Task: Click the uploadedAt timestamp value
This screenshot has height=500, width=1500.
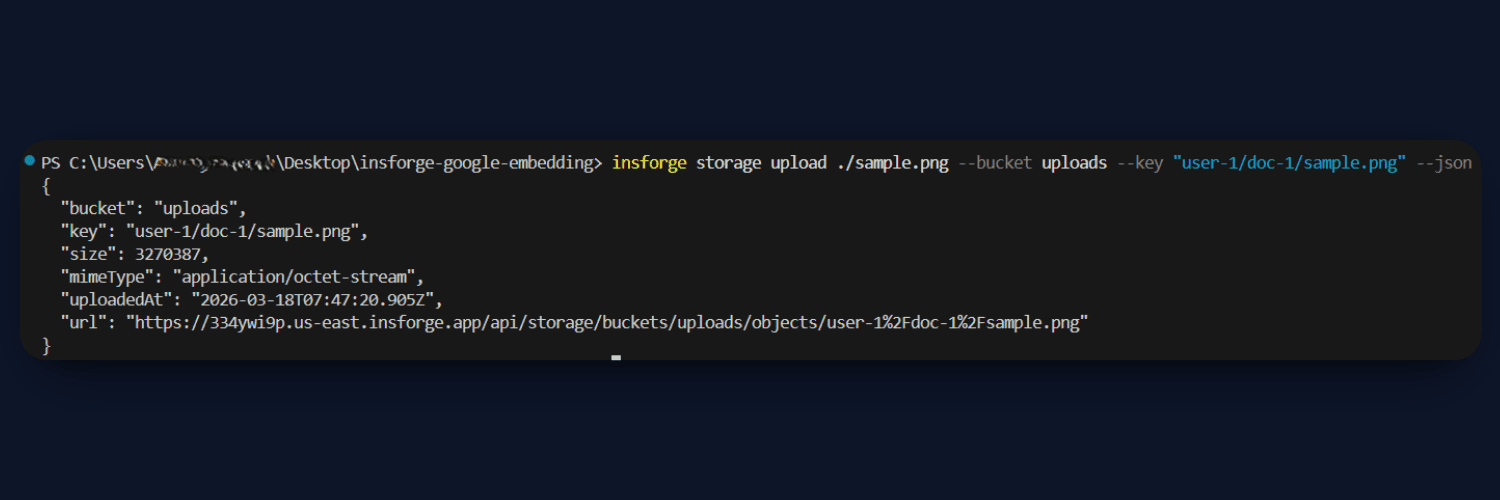Action: (316, 300)
